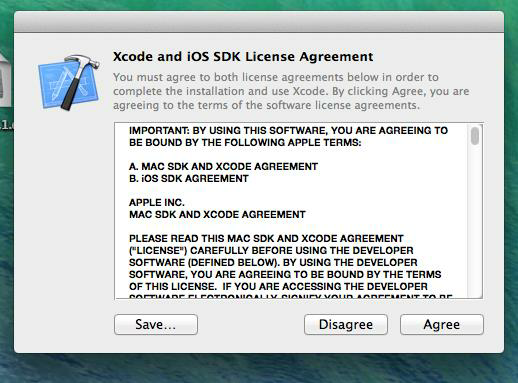
Task: Open the Save… license option
Action: (156, 324)
